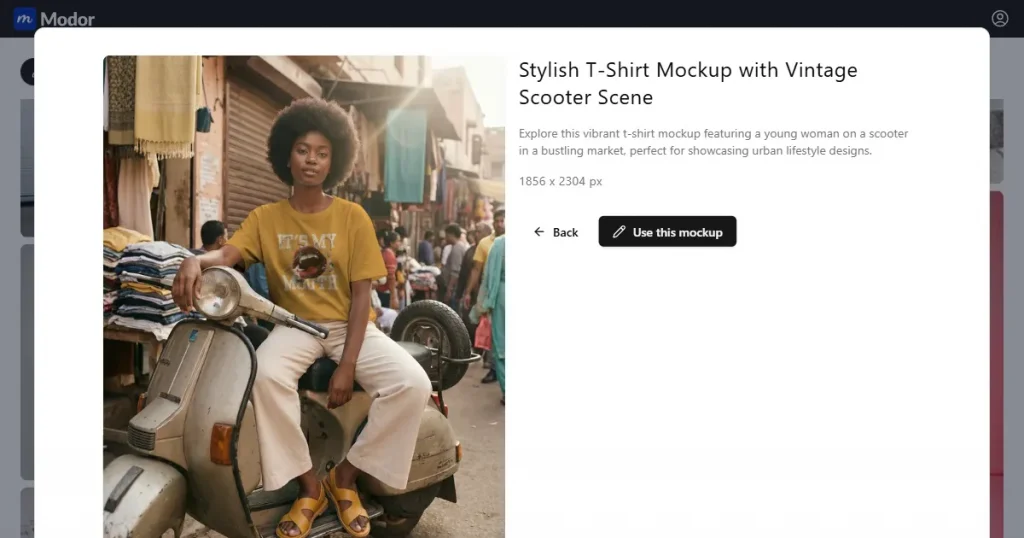
Task: Click the pencil icon on Use this mockup
Action: tap(619, 232)
